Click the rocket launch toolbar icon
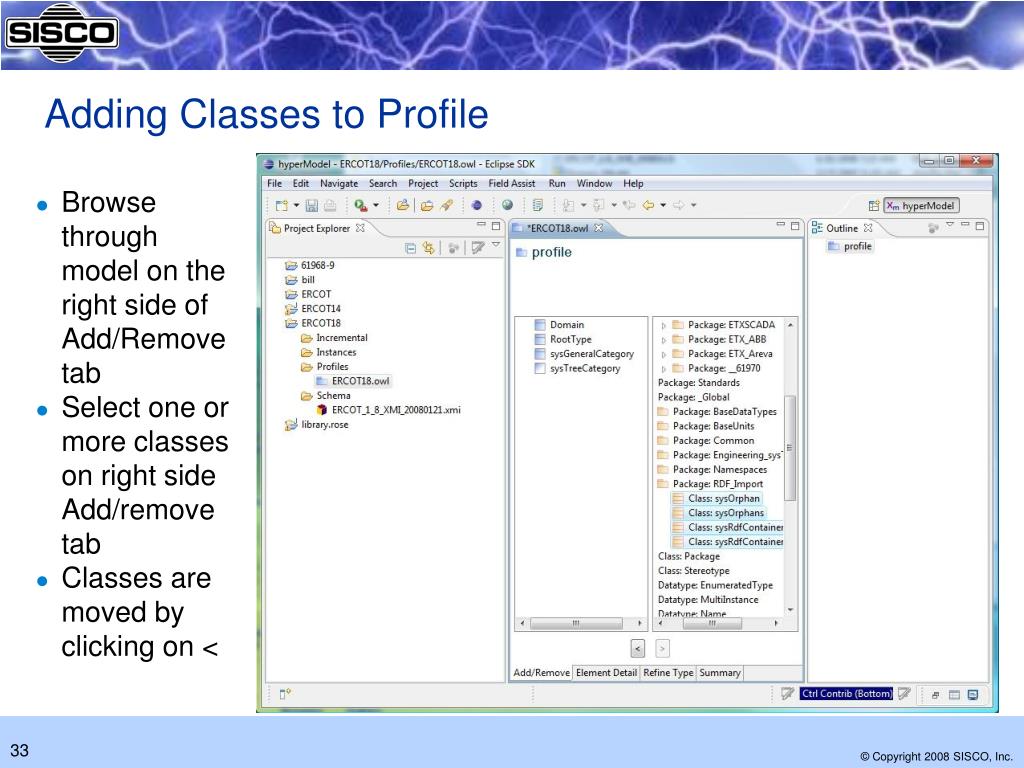This screenshot has height=768, width=1024. pyautogui.click(x=447, y=205)
